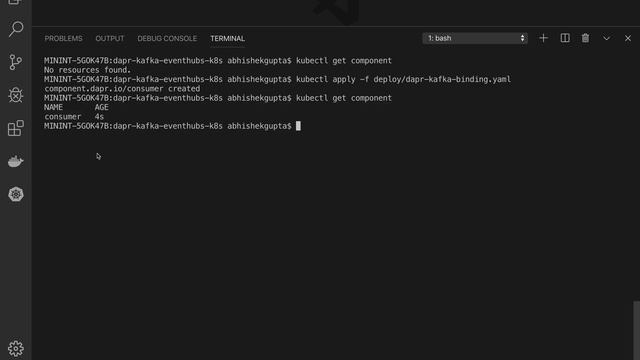Screen dimensions: 640x360
Task: Click the 'consumer' row name
Action: click(62, 117)
